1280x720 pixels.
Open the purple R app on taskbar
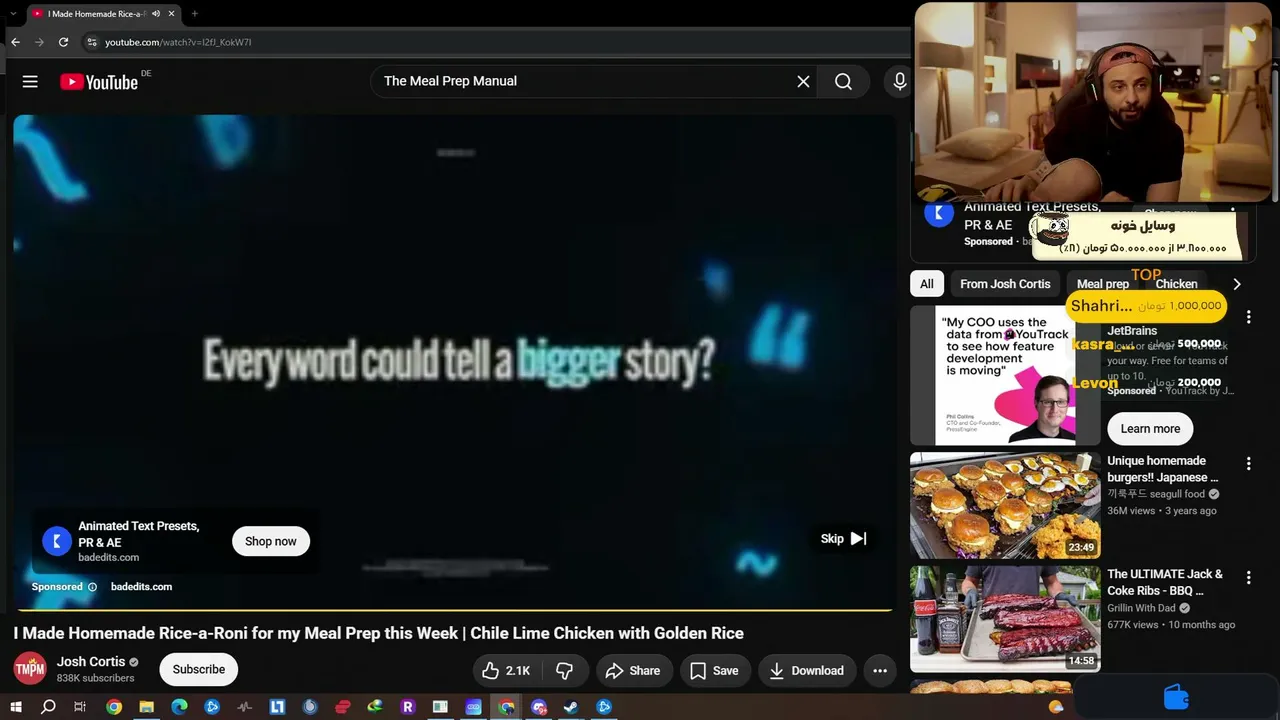coord(407,707)
